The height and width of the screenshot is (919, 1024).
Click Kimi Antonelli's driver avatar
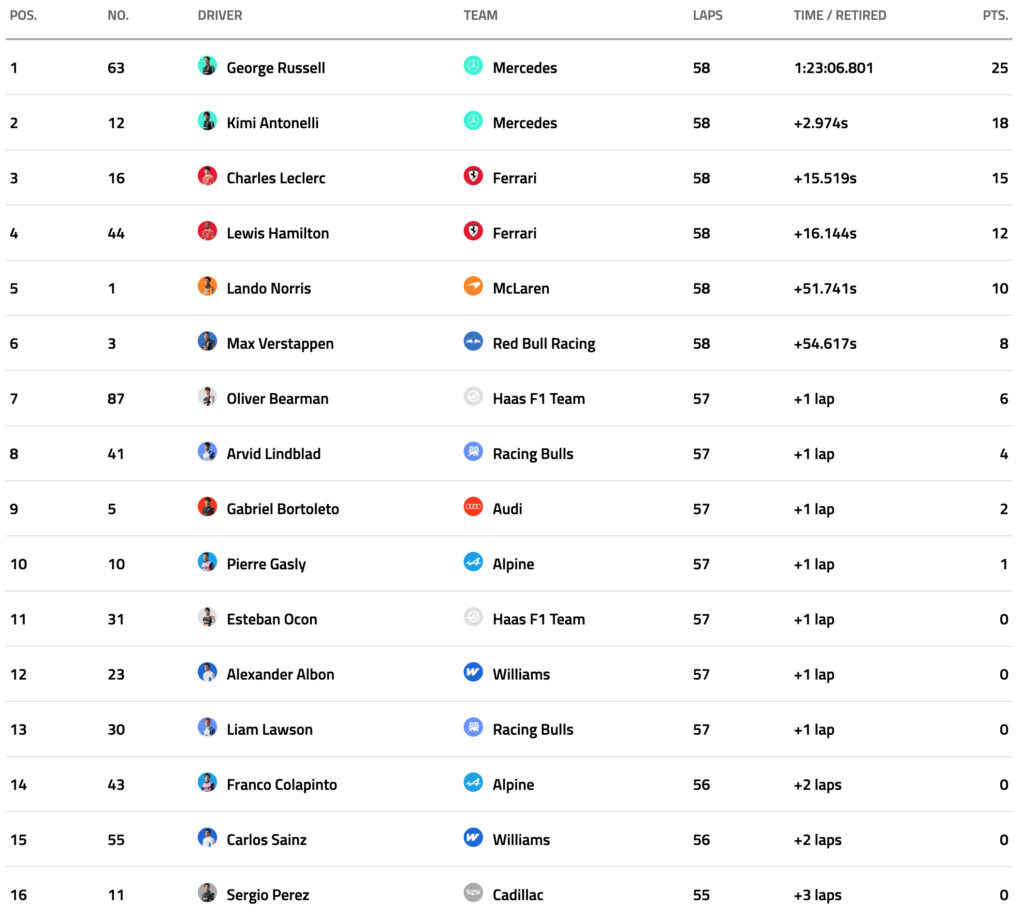[207, 122]
